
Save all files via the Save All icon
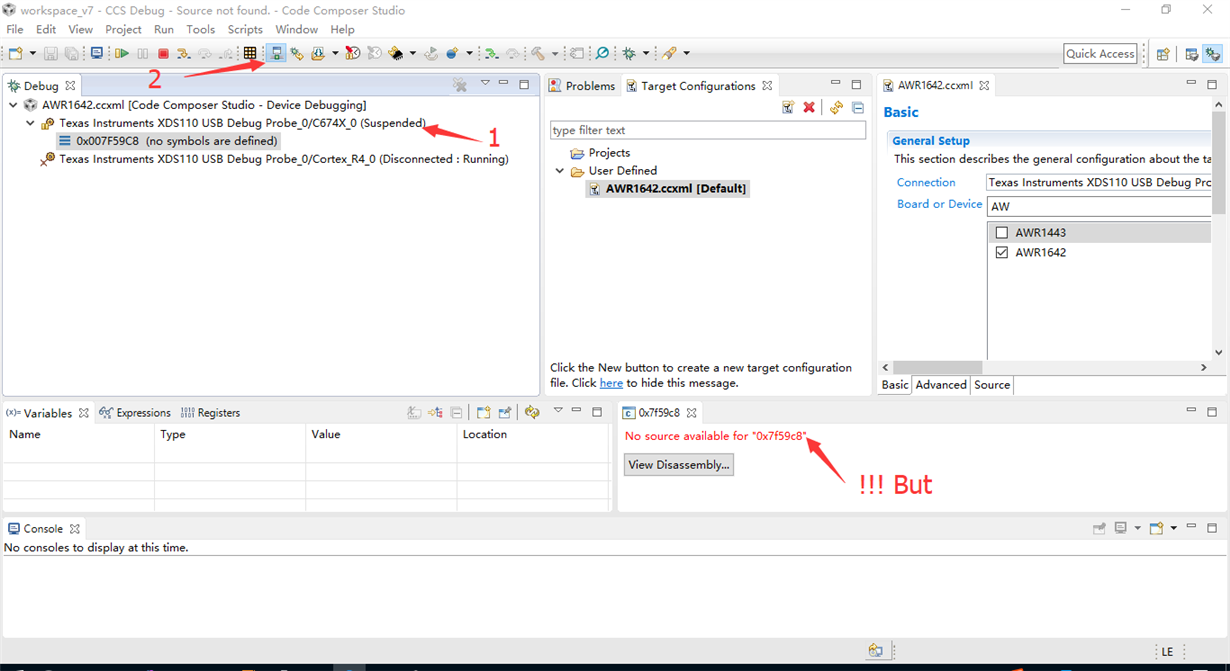coord(70,53)
